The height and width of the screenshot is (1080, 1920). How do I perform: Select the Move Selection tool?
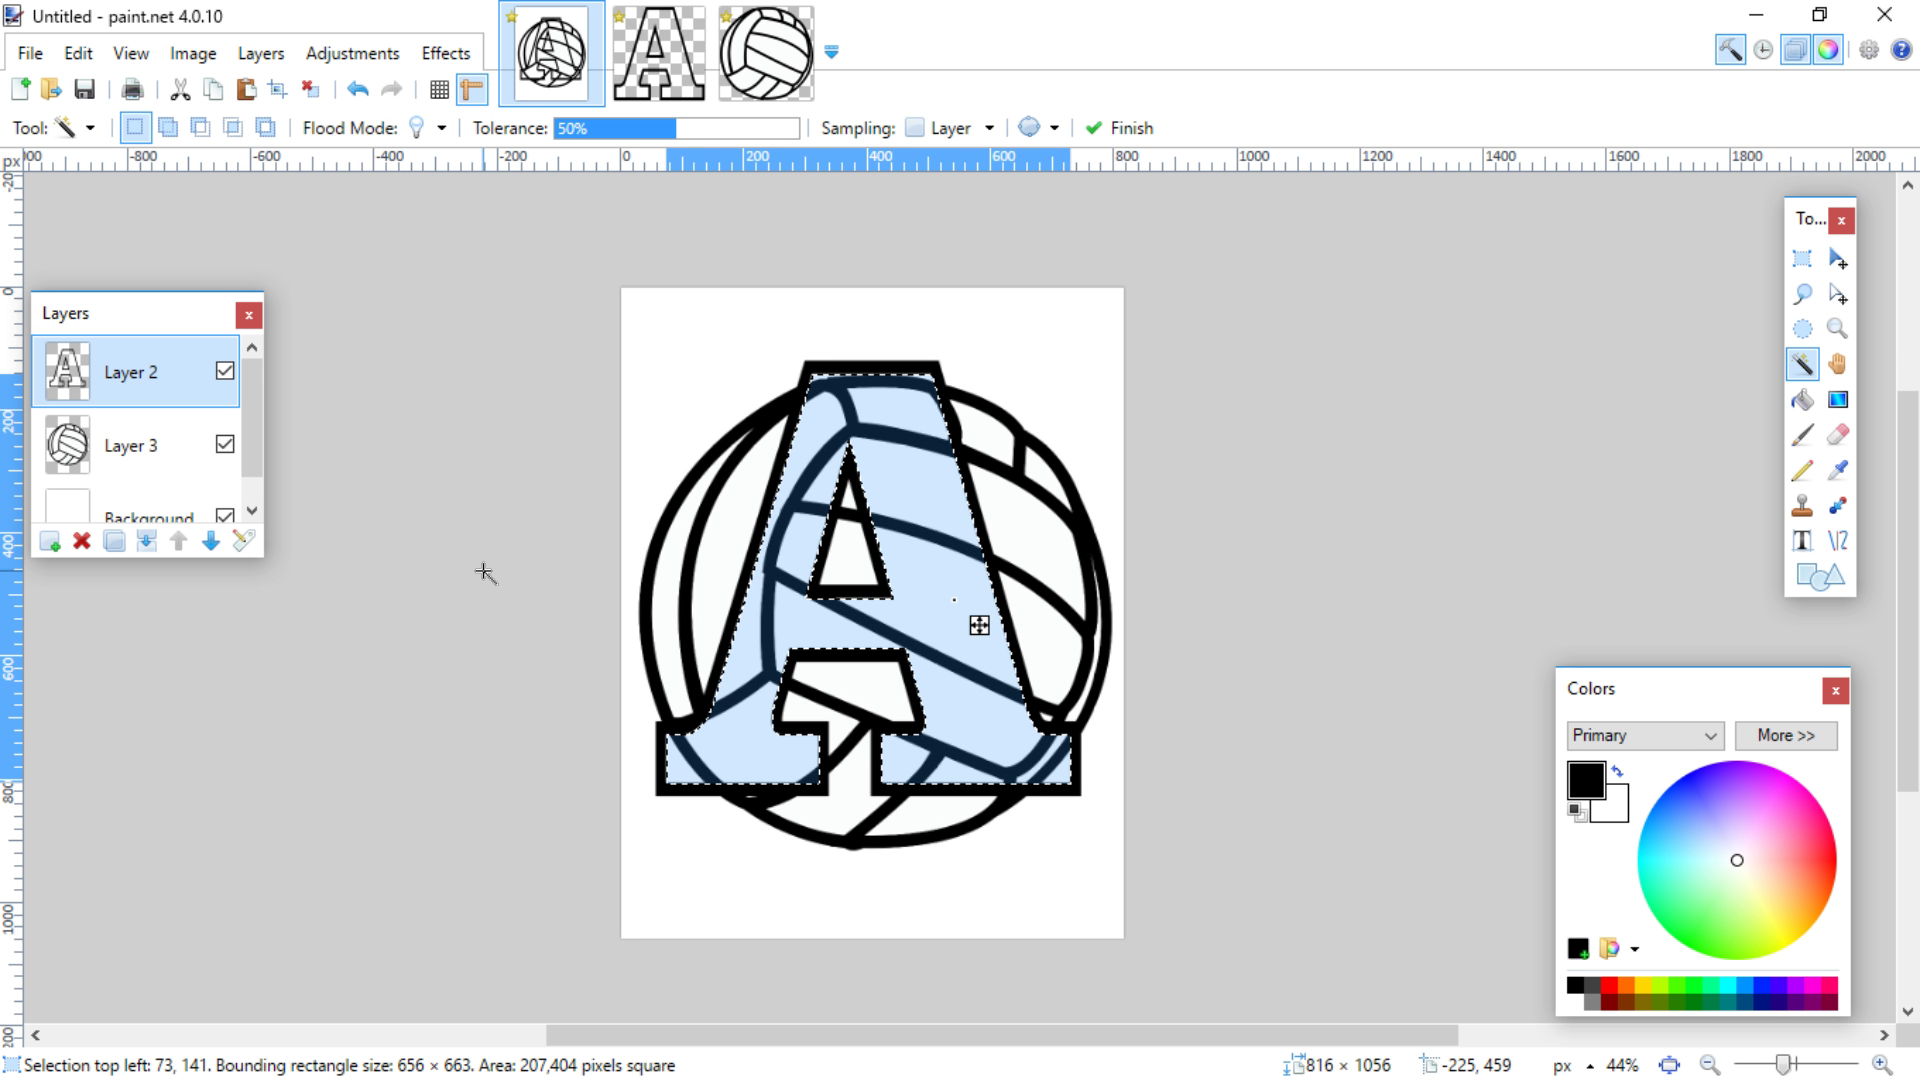point(1838,294)
